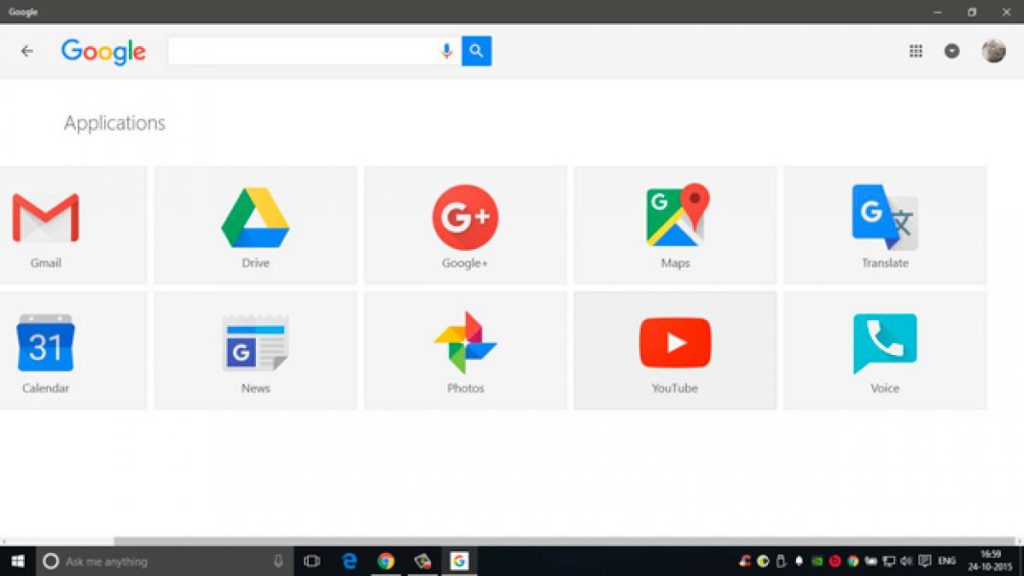Go back using the back arrow
This screenshot has width=1024, height=576.
point(27,50)
